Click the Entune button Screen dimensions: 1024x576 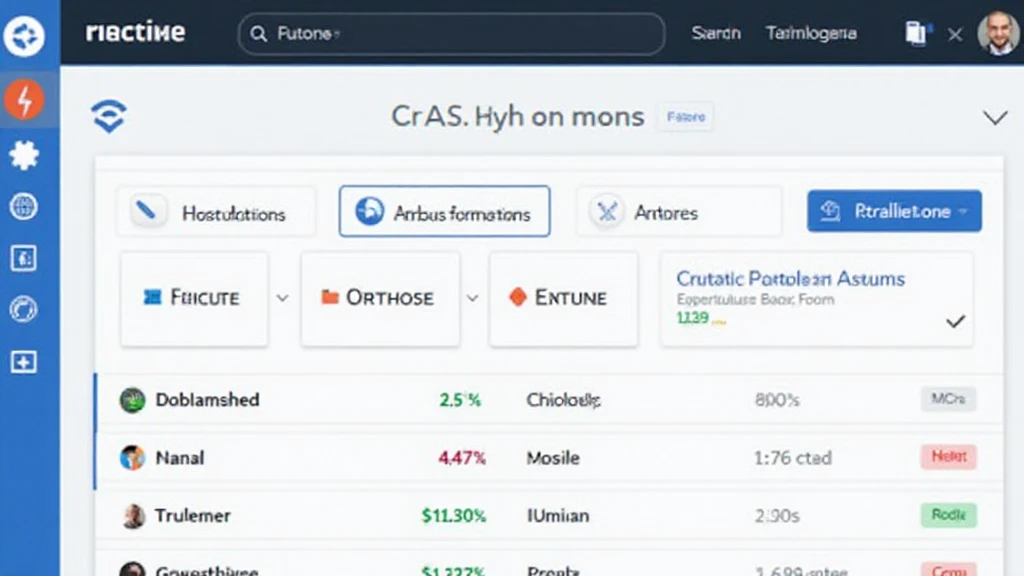click(562, 298)
